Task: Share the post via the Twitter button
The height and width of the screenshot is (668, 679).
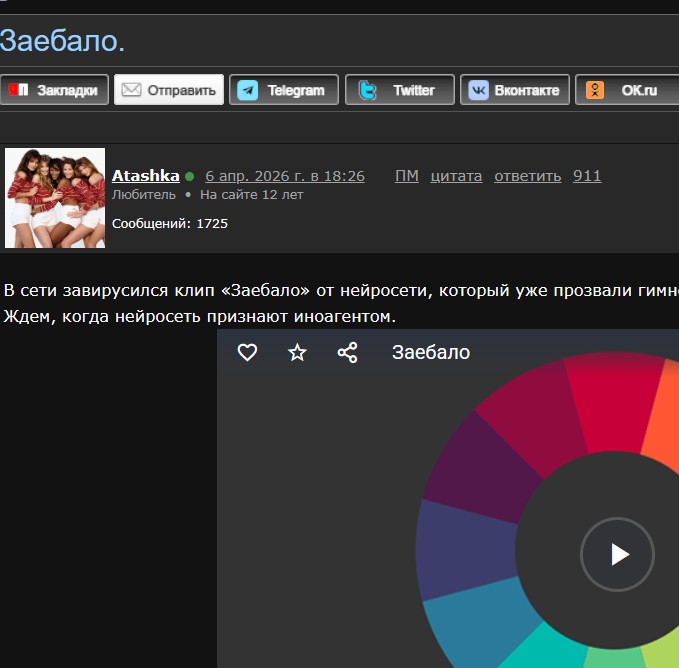Action: coord(400,90)
